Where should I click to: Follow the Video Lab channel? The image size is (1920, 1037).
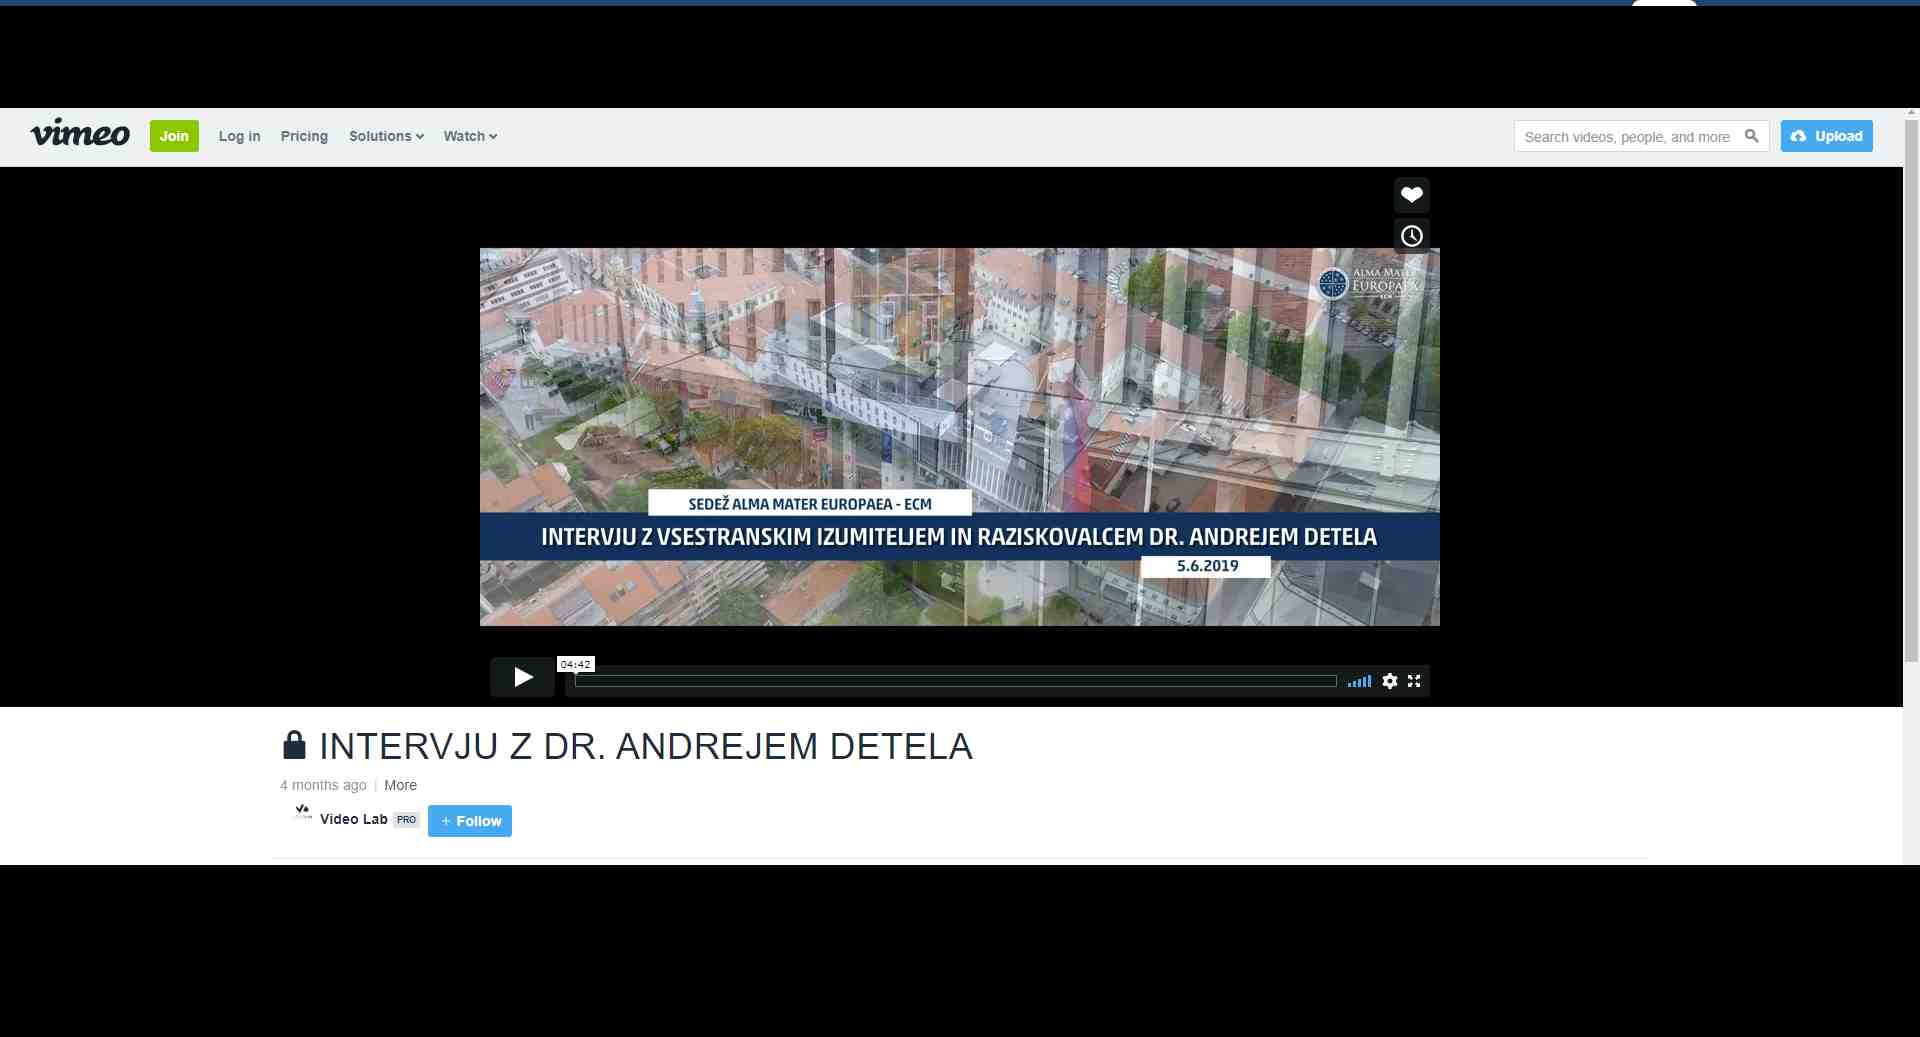470,821
